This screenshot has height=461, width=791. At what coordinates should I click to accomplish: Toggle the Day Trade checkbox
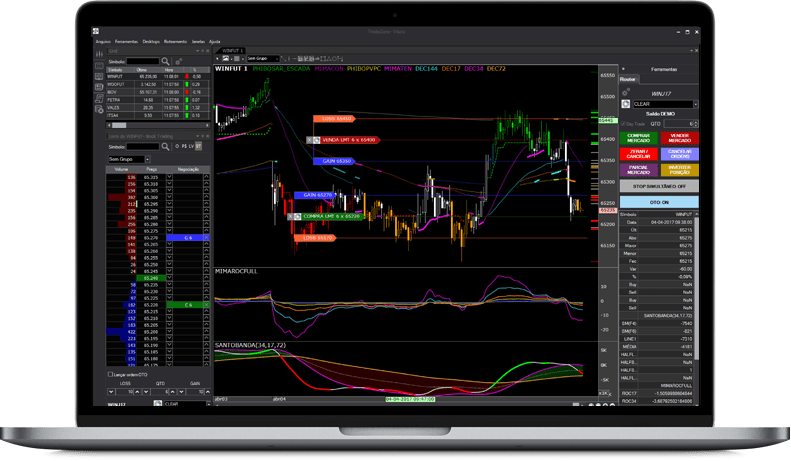tap(623, 124)
